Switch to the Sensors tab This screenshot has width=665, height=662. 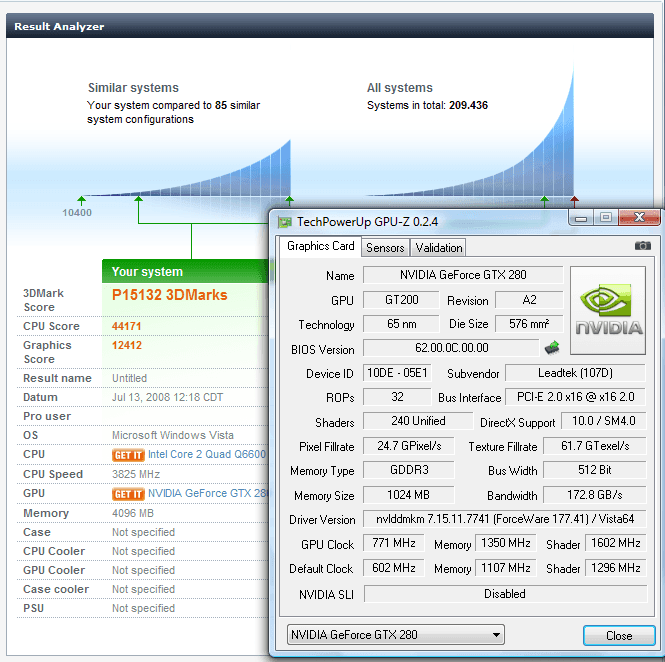click(x=385, y=248)
